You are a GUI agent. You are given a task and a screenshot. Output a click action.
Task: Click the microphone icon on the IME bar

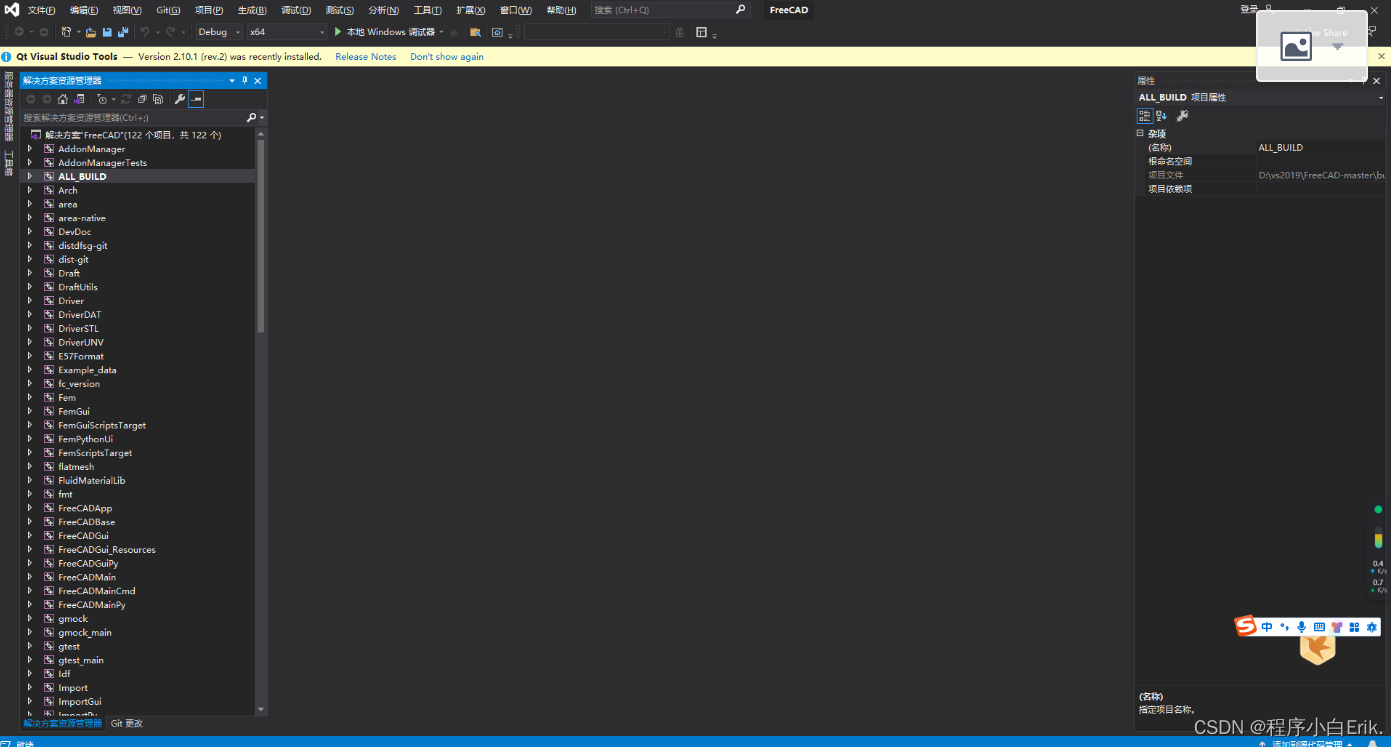[1302, 627]
